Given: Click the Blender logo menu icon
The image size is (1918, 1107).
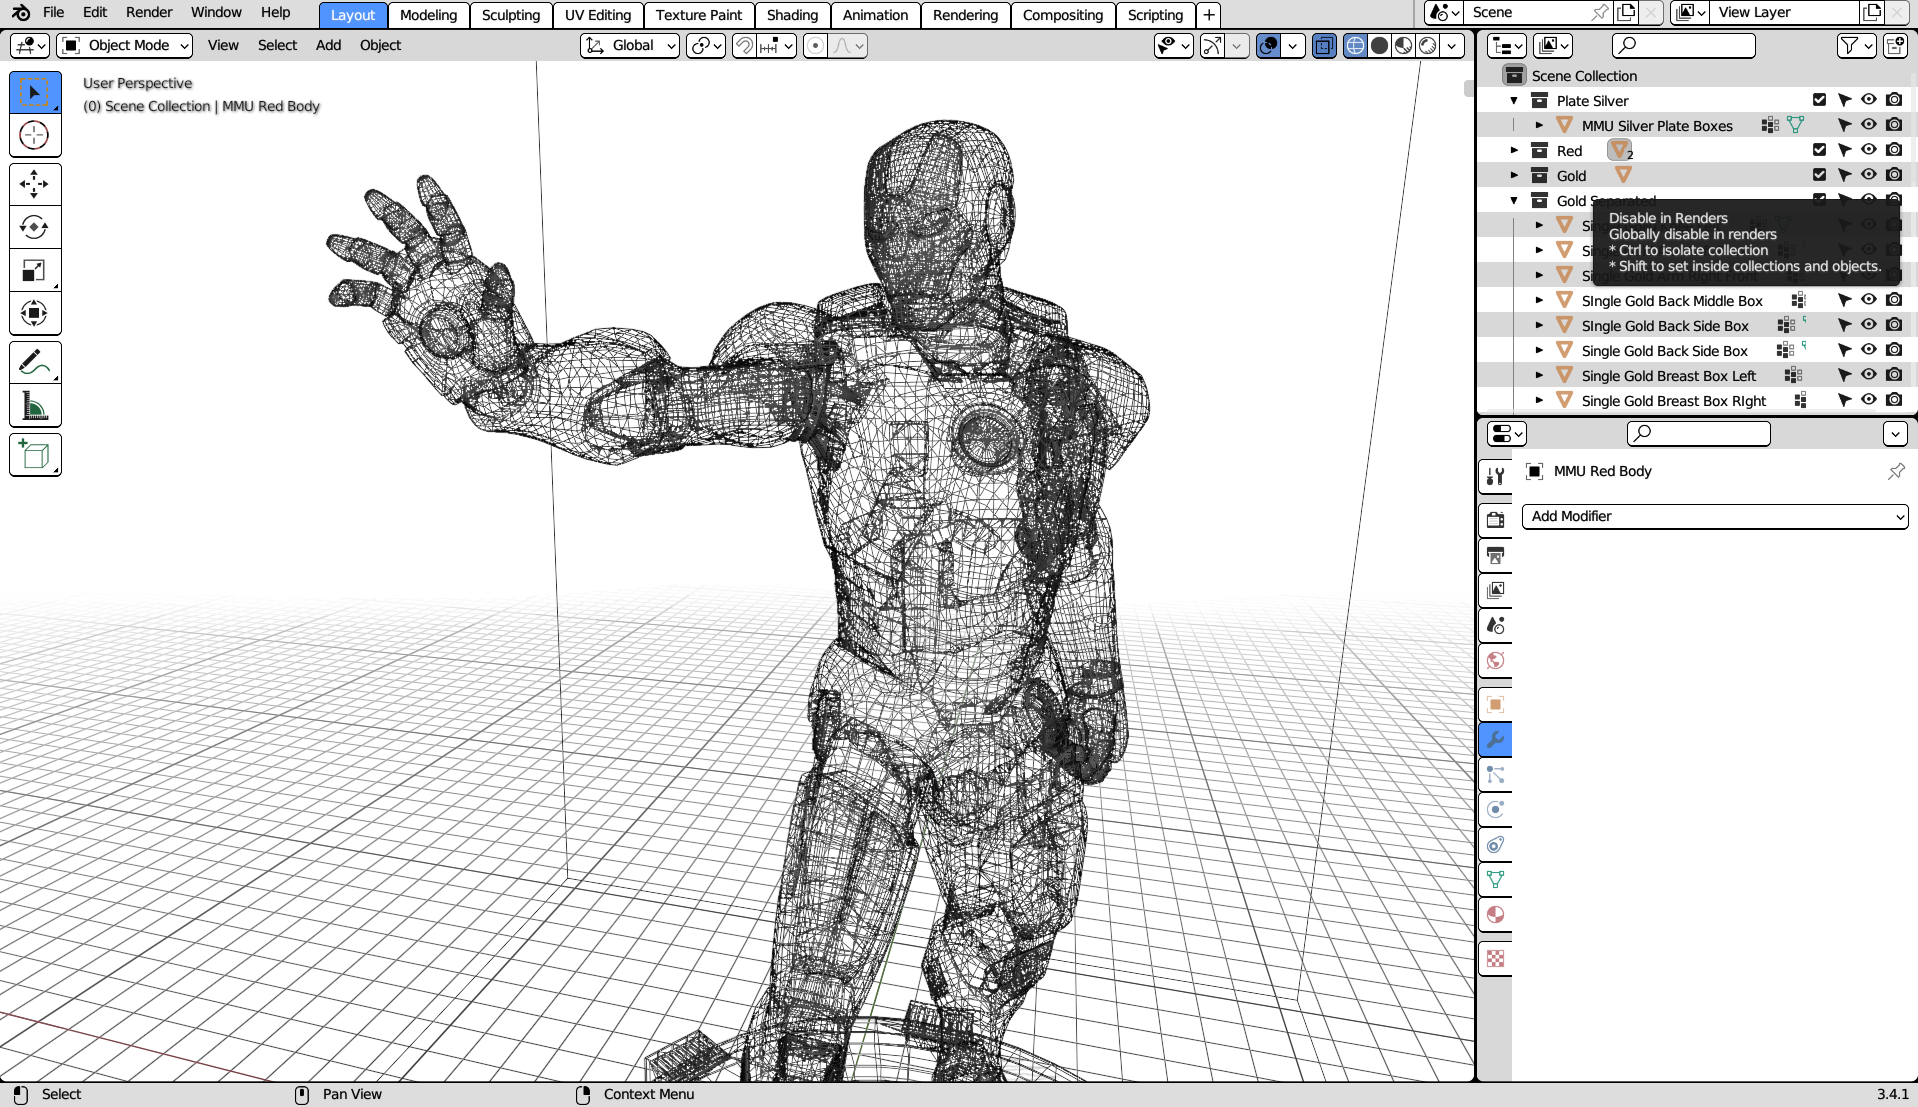Looking at the screenshot, I should point(20,13).
